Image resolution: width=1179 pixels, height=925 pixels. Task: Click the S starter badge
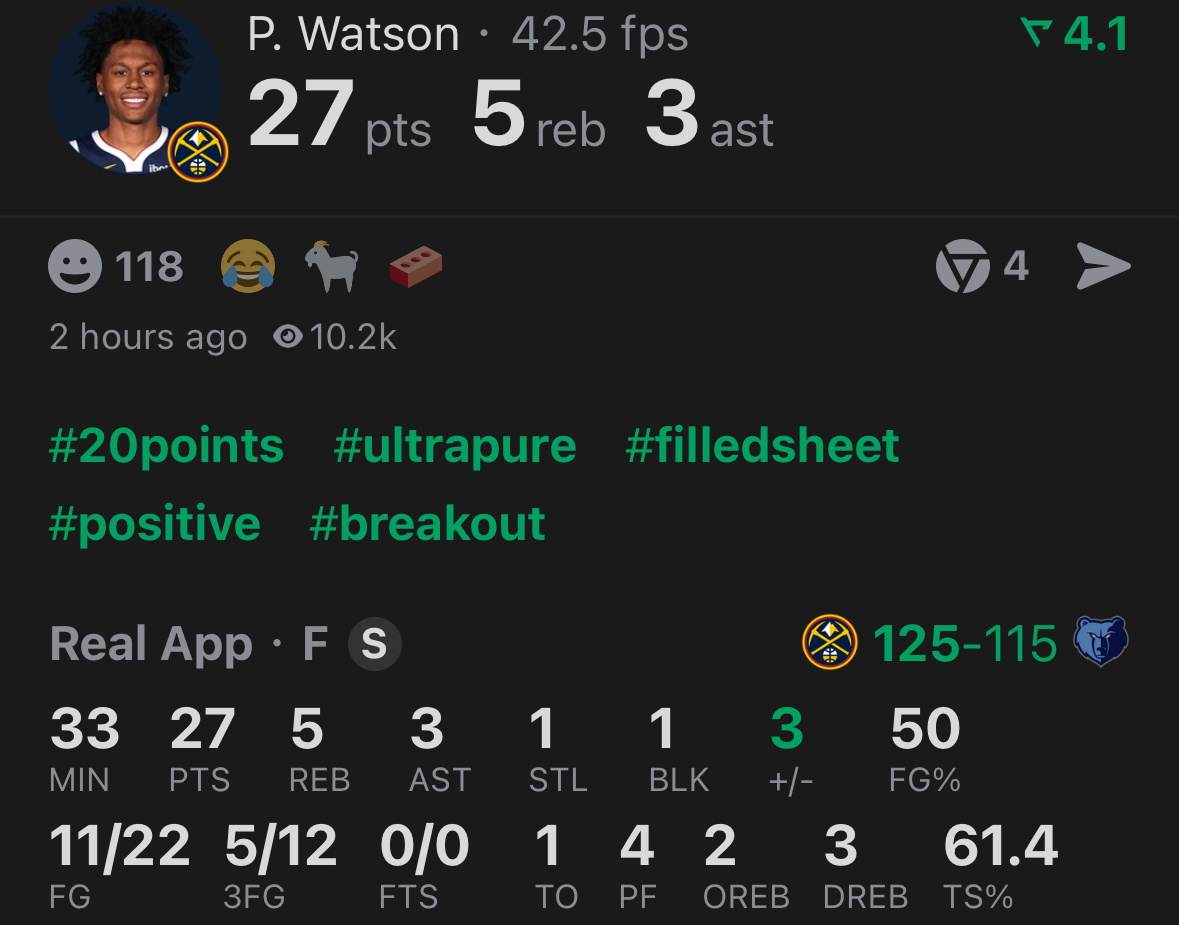374,644
